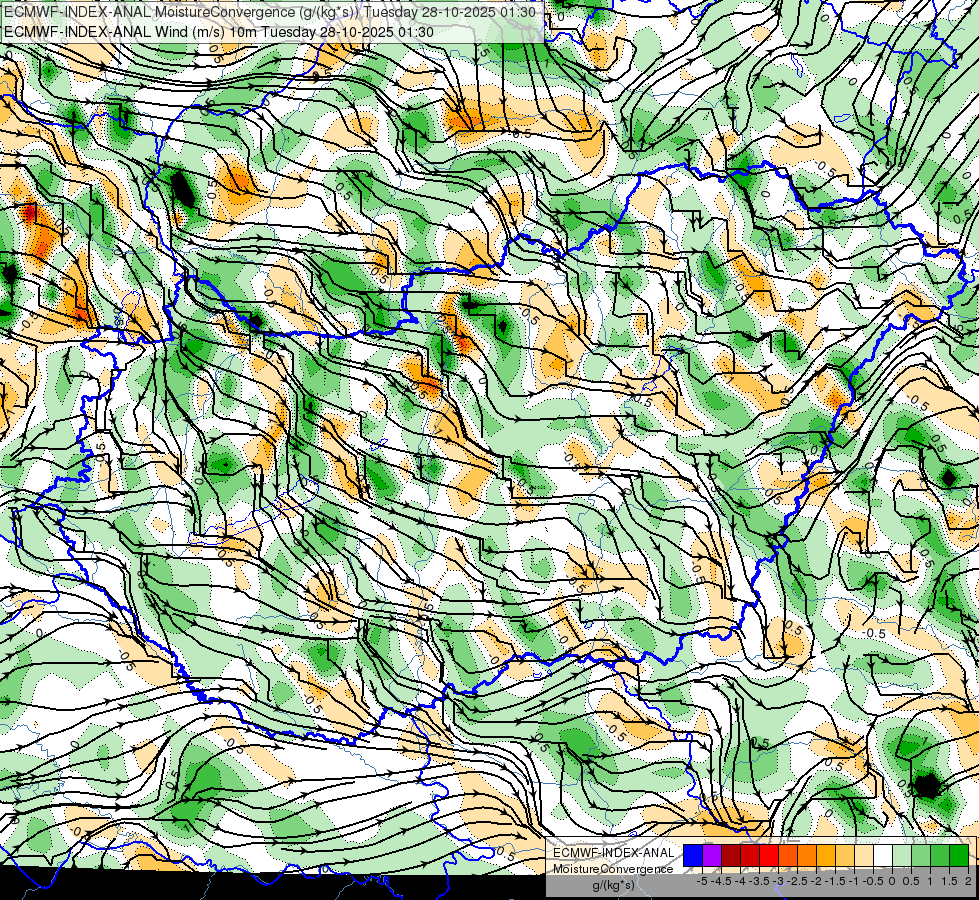Click the -3.5 tick label on the legend scale
The height and width of the screenshot is (900, 979).
tap(759, 881)
